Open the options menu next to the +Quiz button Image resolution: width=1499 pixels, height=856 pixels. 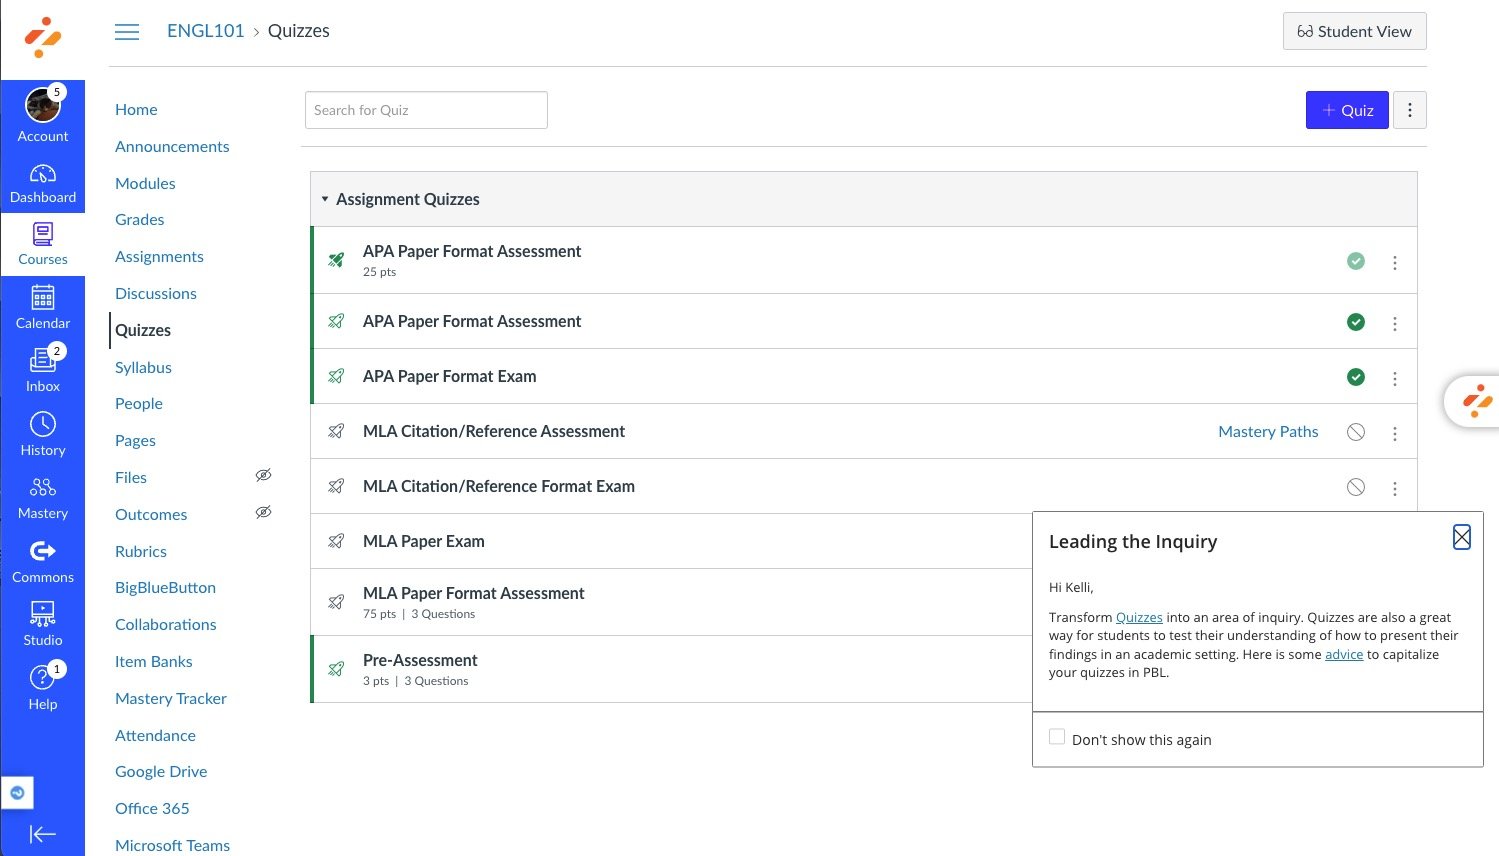click(1409, 110)
